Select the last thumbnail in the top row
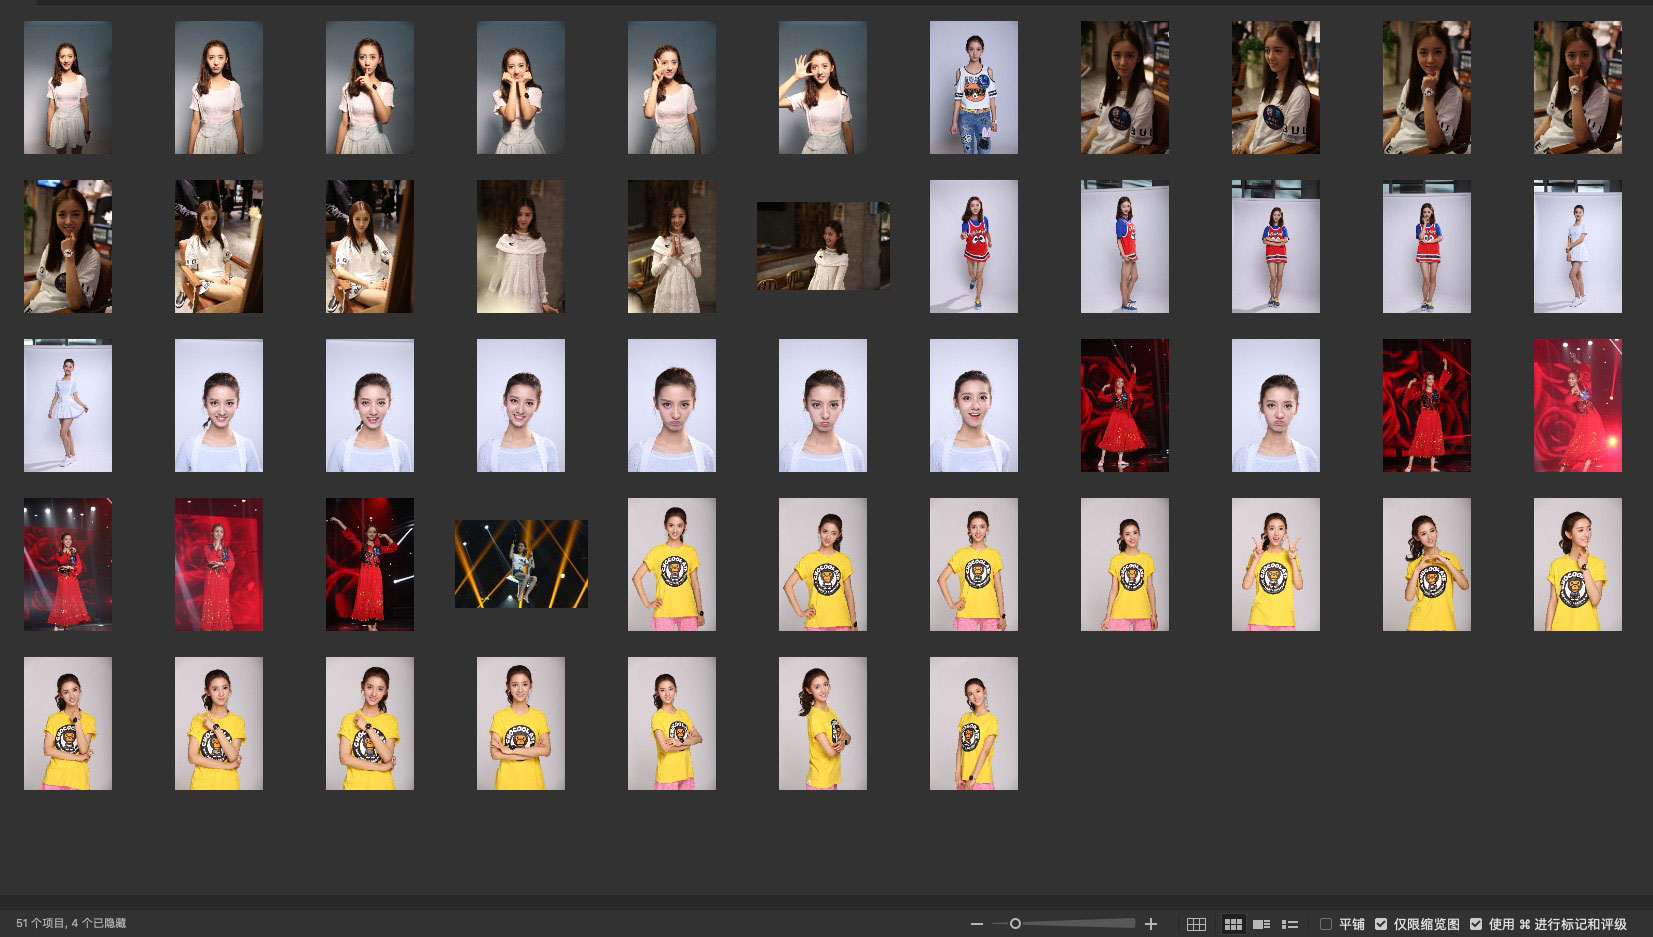 pos(1578,88)
